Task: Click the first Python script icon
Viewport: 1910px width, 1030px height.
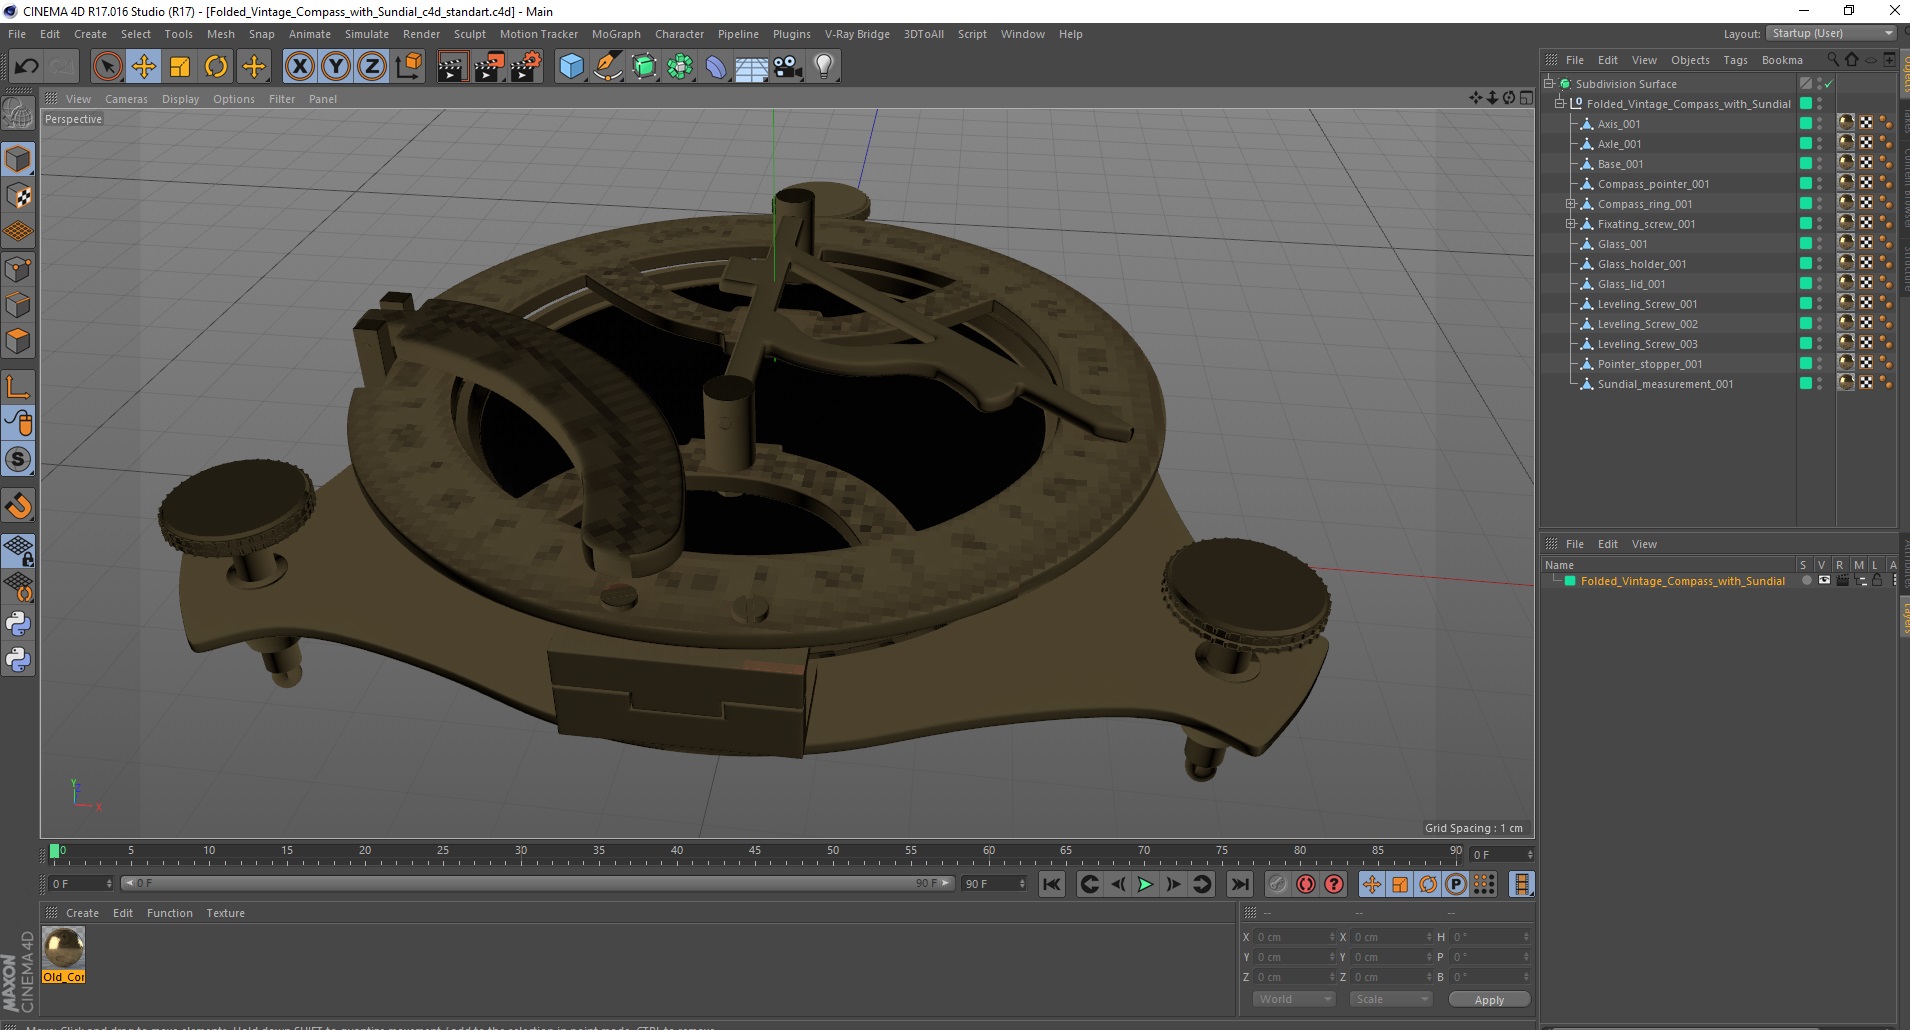Action: click(18, 624)
